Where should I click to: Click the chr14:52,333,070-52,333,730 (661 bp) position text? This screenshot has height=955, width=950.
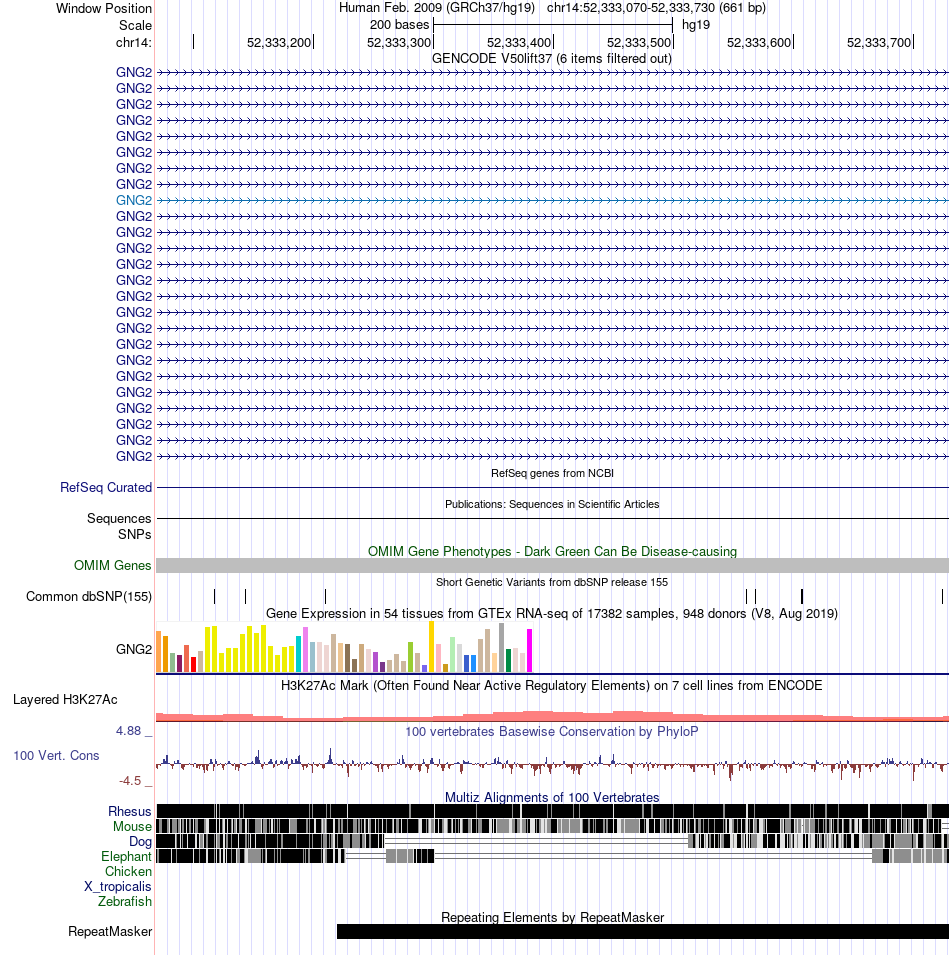pyautogui.click(x=656, y=8)
